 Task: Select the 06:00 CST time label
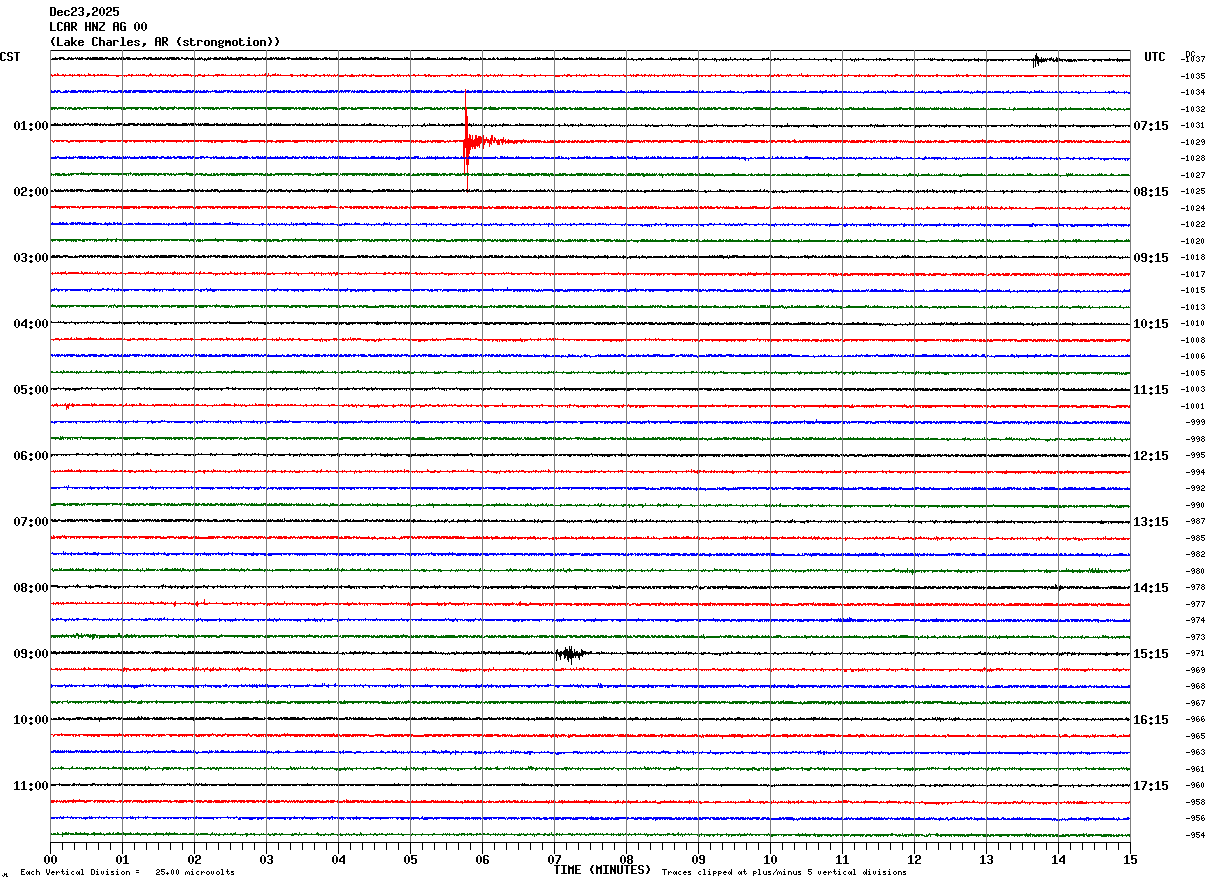30,456
